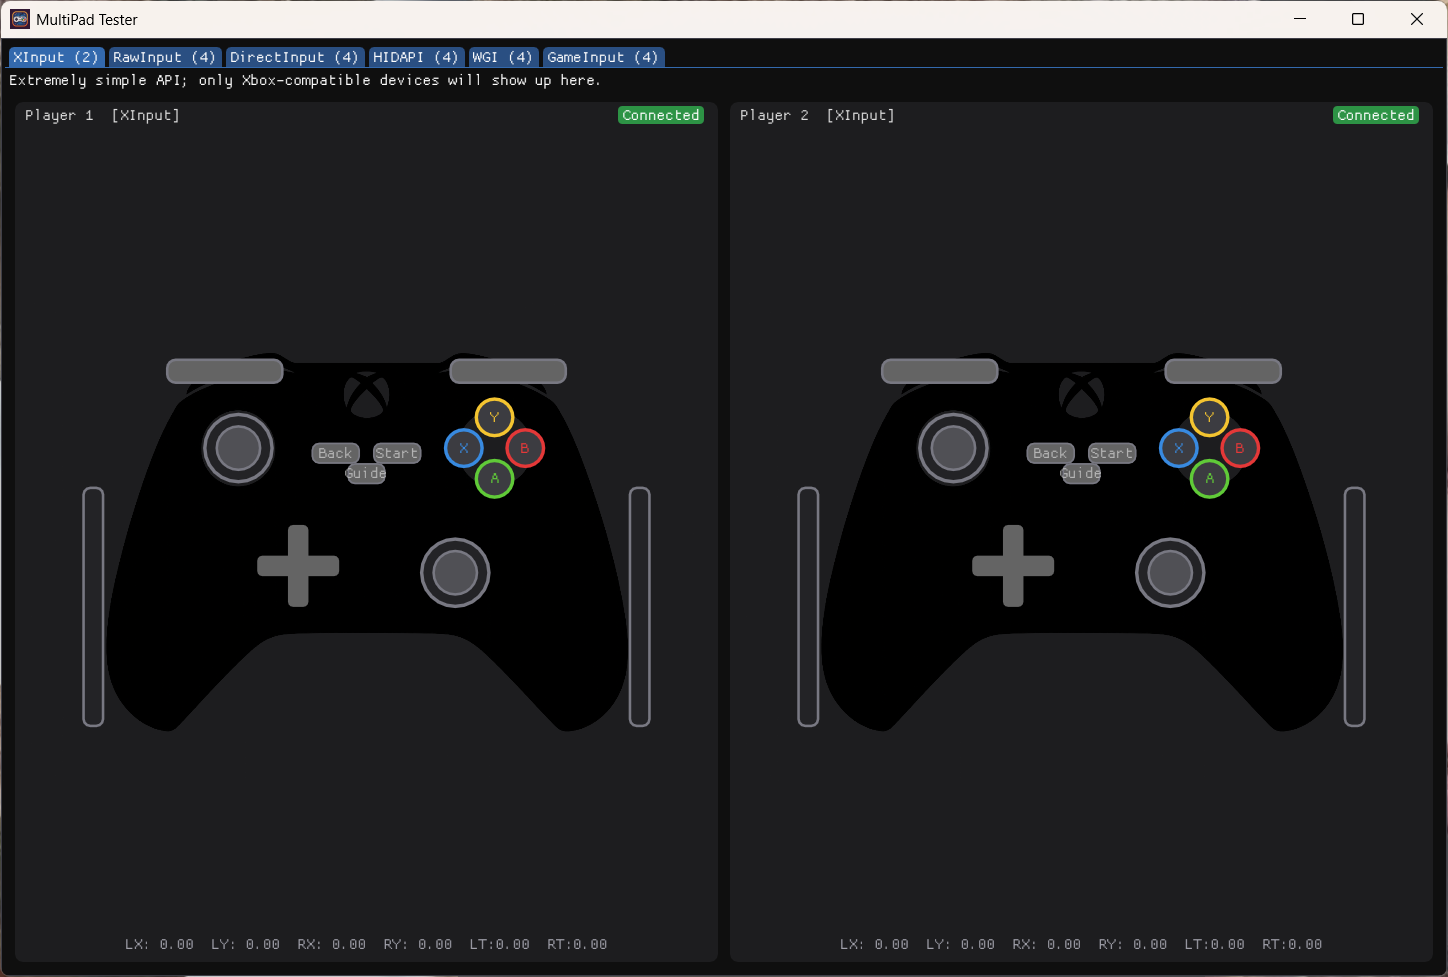Click Player 1 Back button
The width and height of the screenshot is (1448, 977).
[x=335, y=453]
